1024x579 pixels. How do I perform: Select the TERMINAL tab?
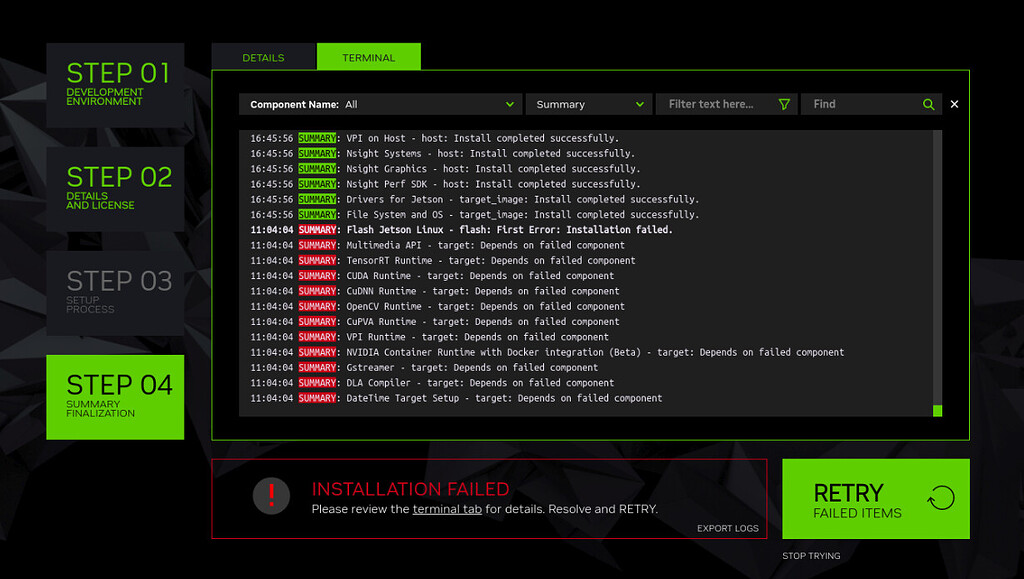pos(369,56)
